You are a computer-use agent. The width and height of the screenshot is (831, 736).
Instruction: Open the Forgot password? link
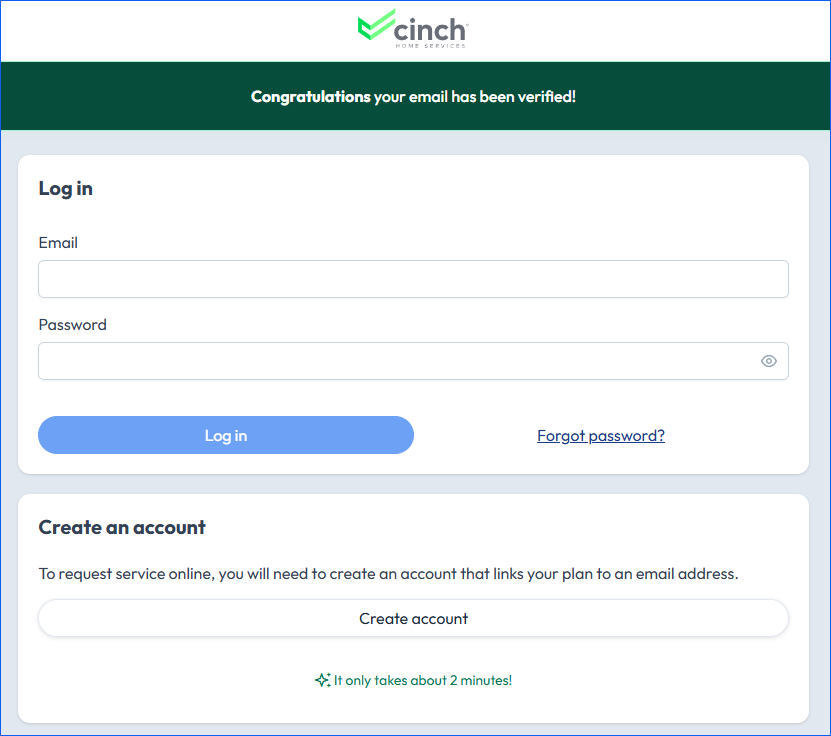pyautogui.click(x=601, y=436)
